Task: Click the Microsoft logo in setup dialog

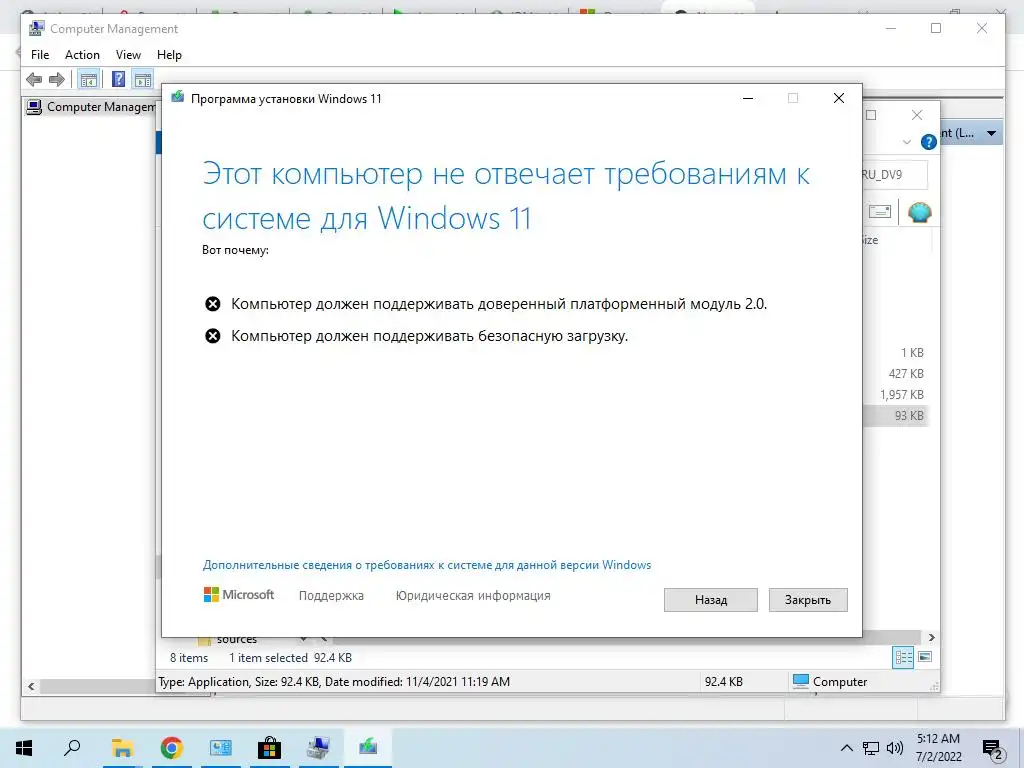Action: 239,594
